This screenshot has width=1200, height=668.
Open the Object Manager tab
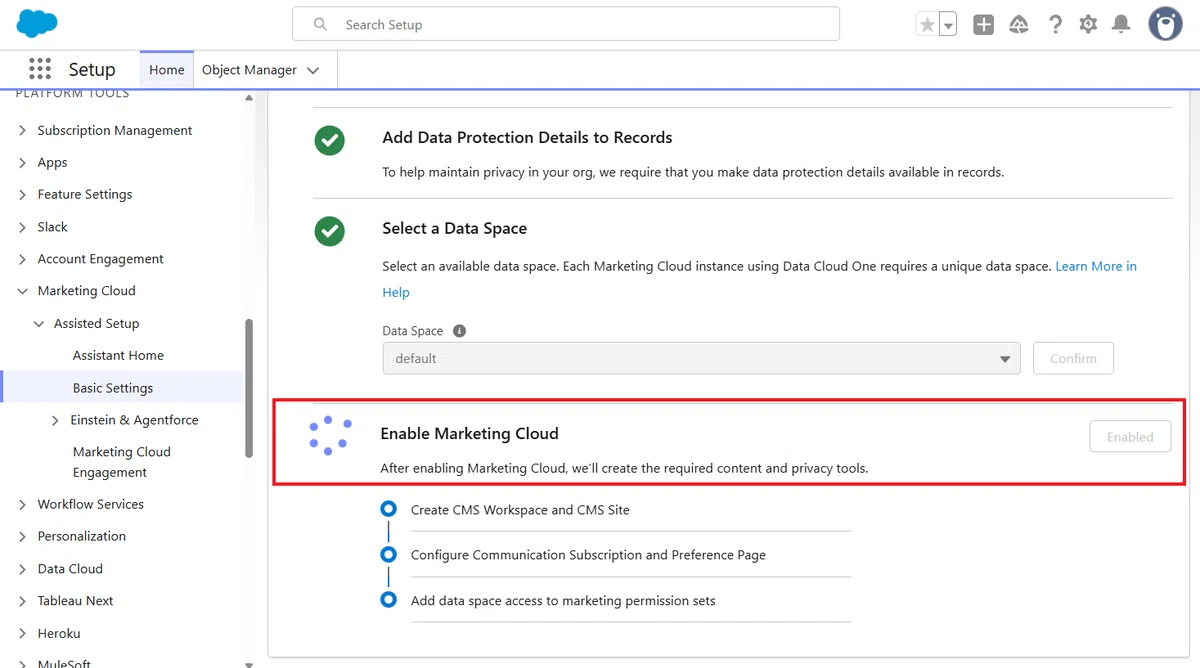point(249,70)
